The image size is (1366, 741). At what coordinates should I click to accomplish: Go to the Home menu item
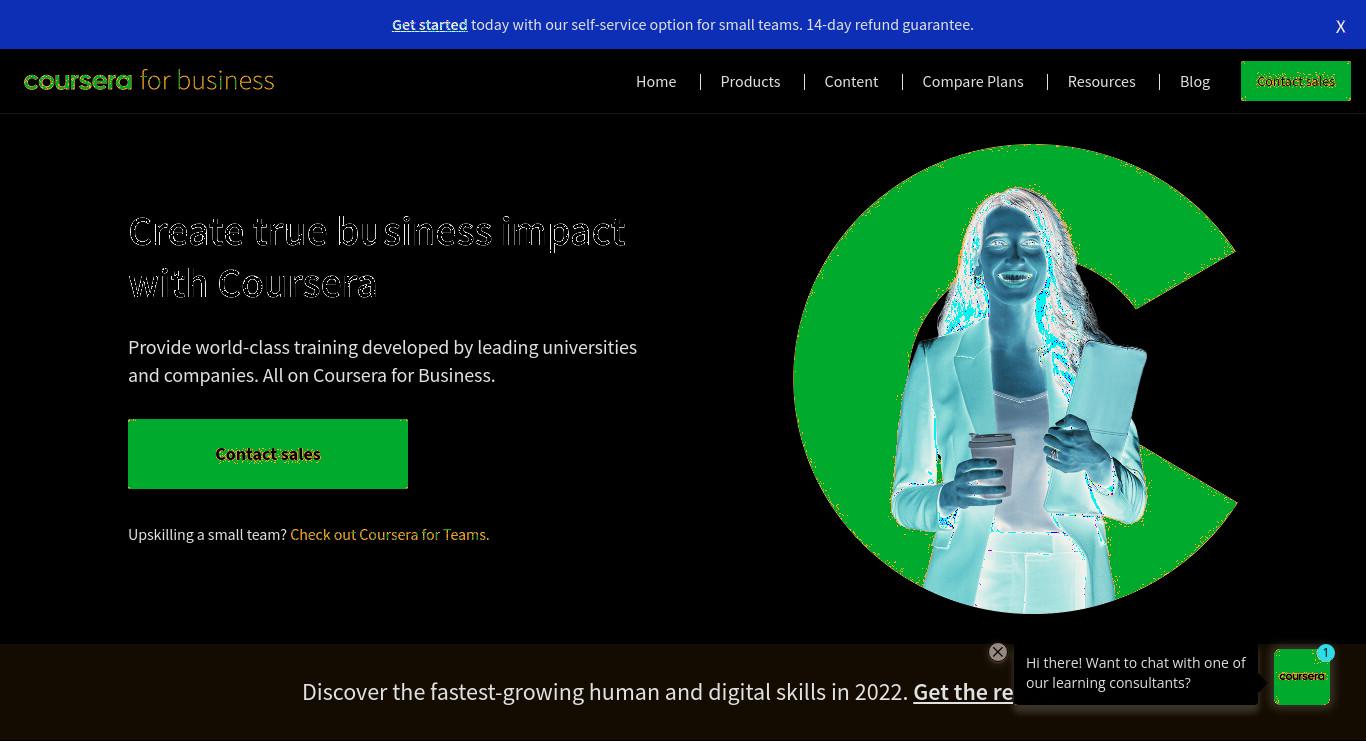[x=656, y=82]
